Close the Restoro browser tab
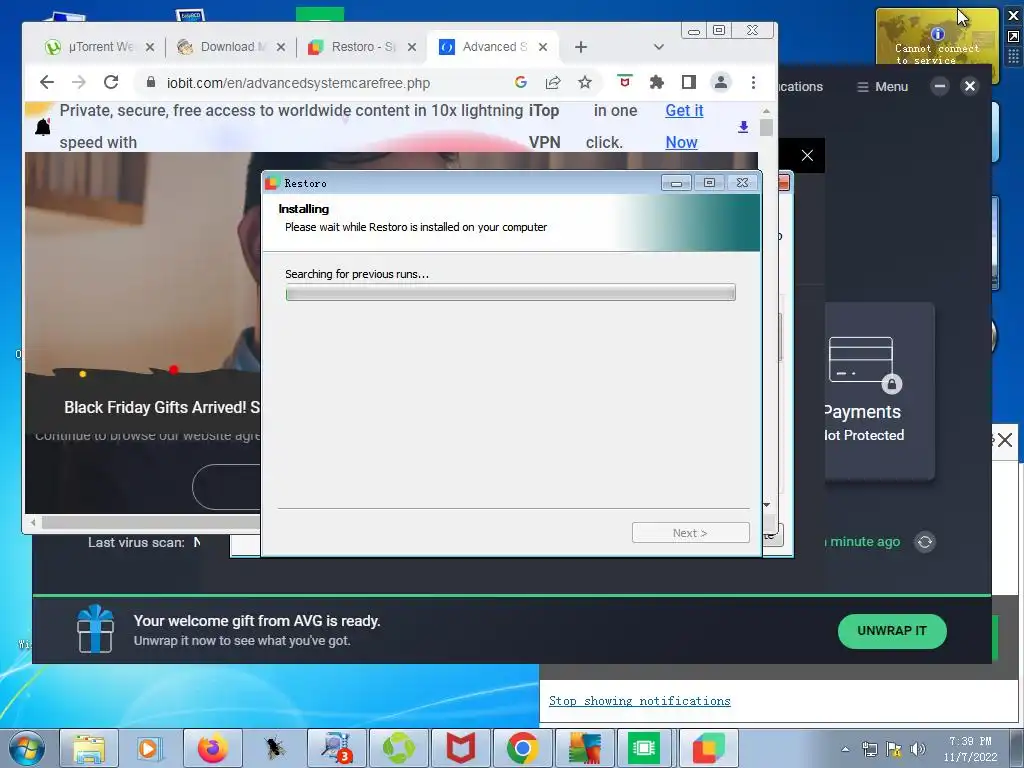The width and height of the screenshot is (1024, 768). (x=411, y=47)
